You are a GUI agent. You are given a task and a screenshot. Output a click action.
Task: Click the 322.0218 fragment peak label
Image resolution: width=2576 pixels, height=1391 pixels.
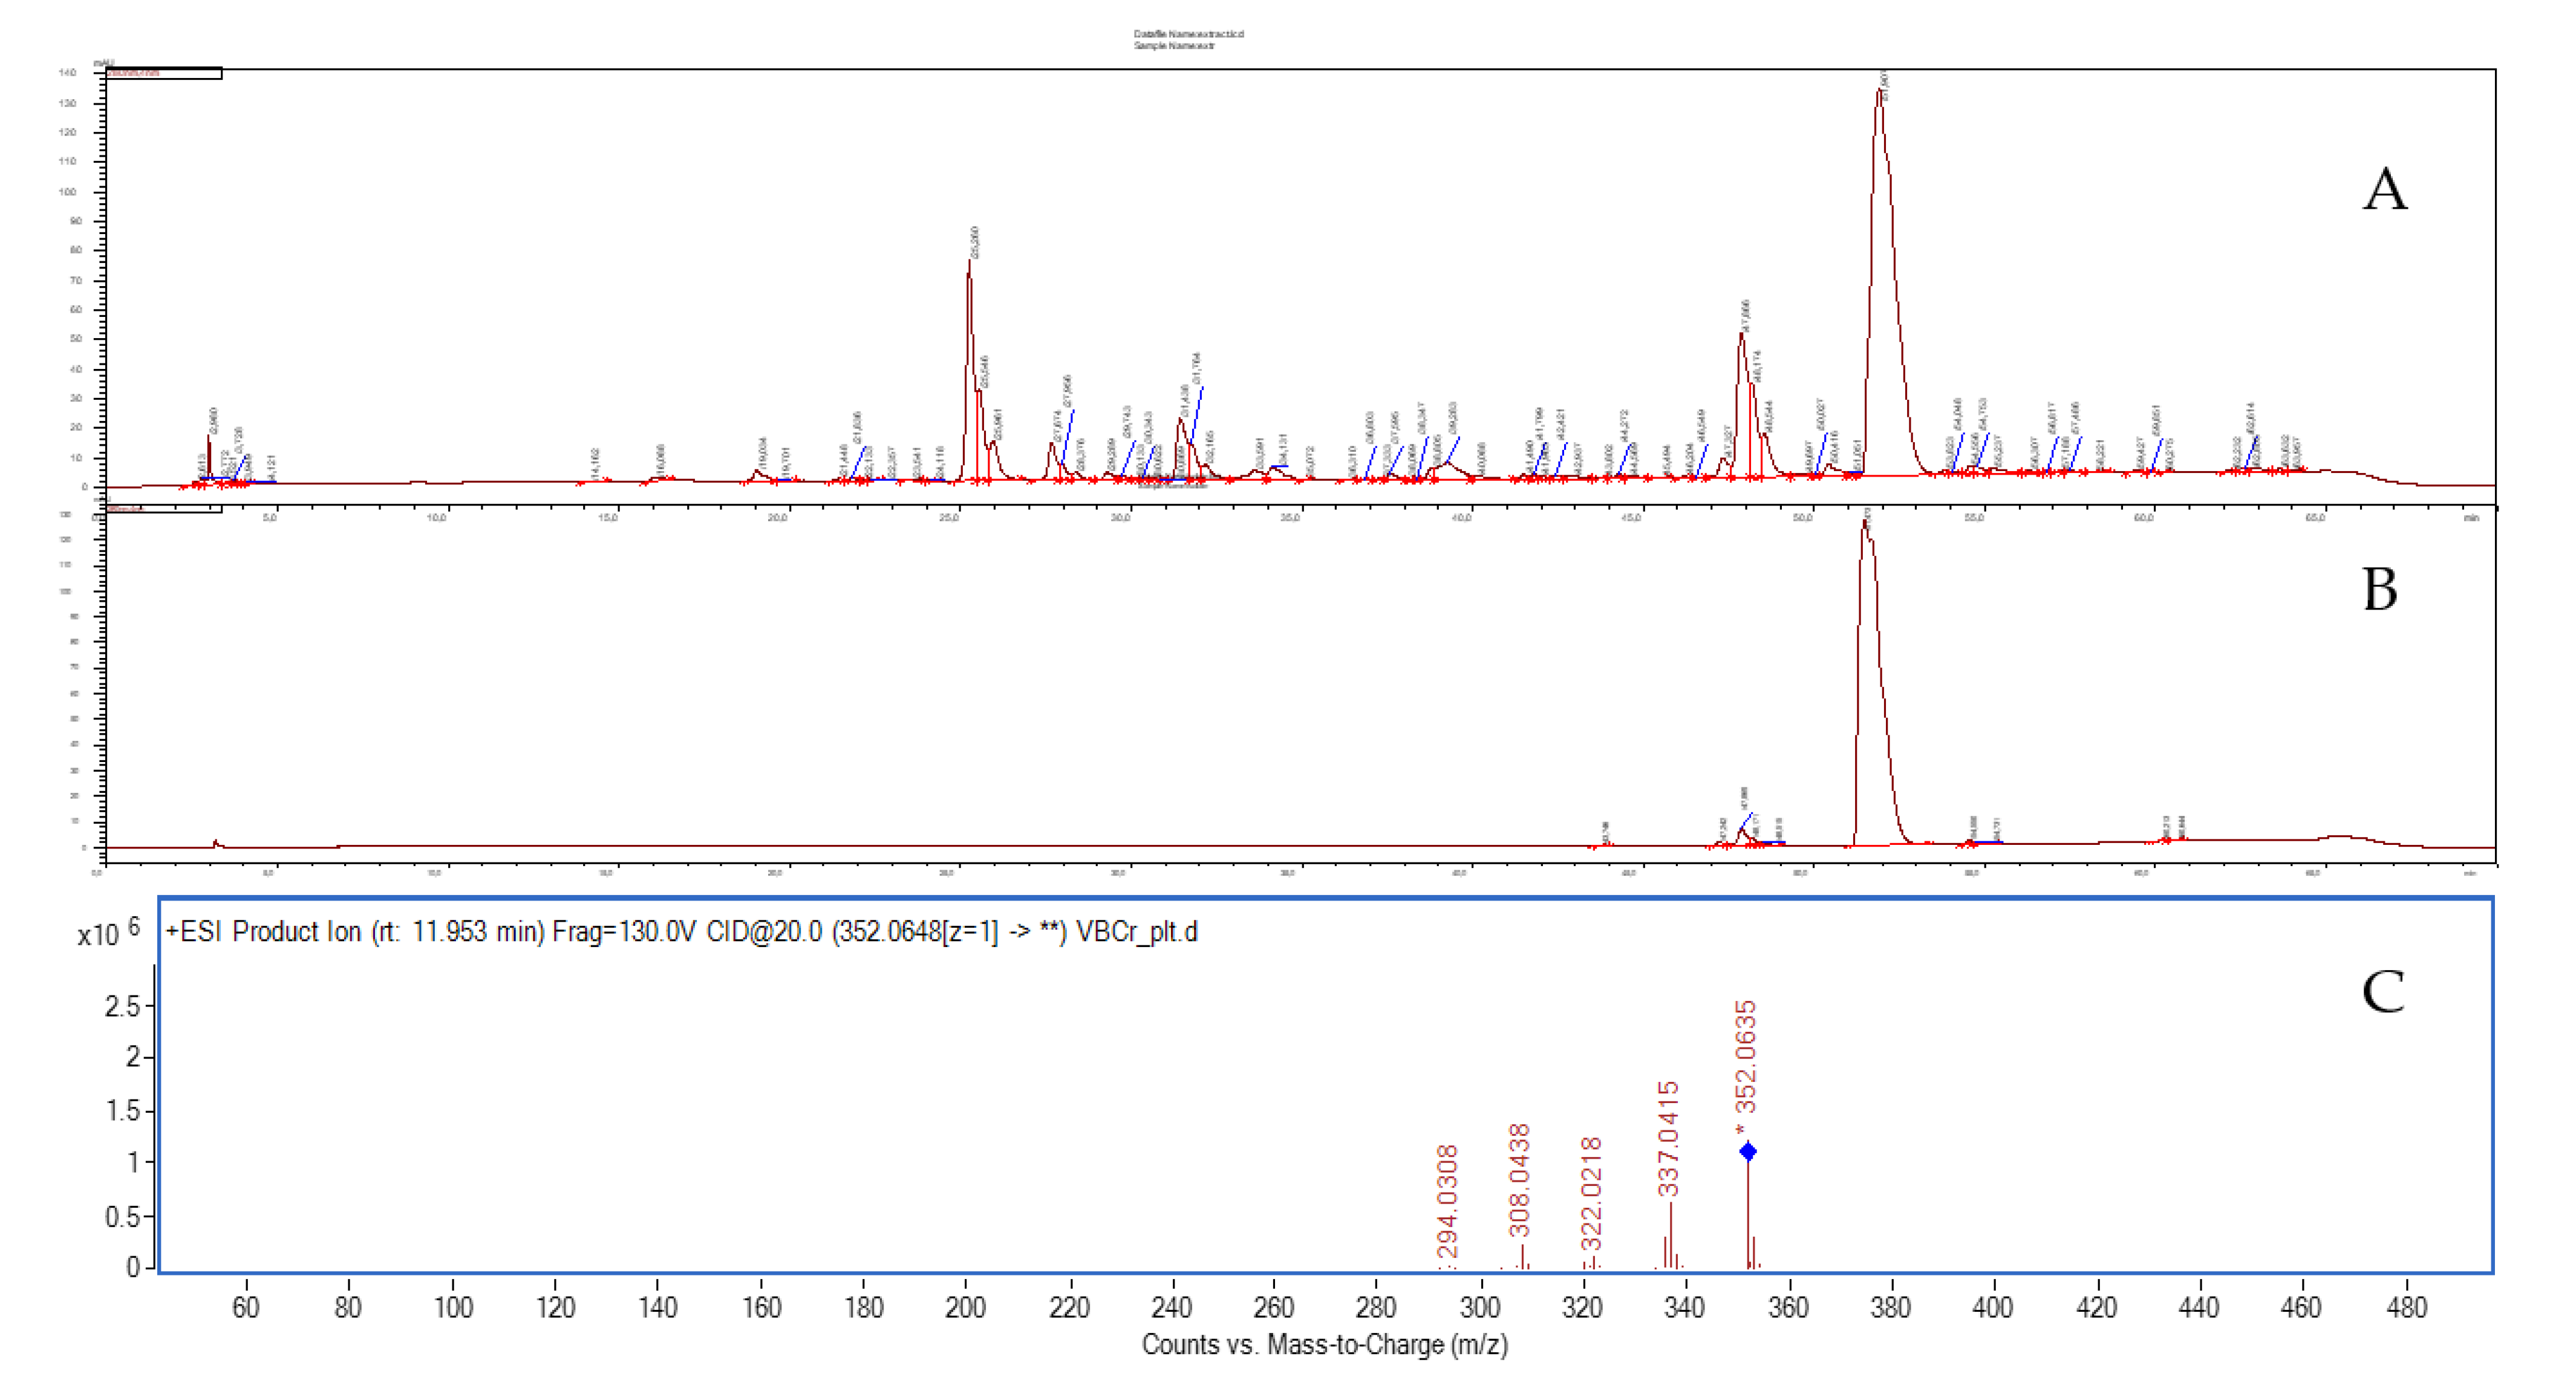[x=1592, y=1193]
